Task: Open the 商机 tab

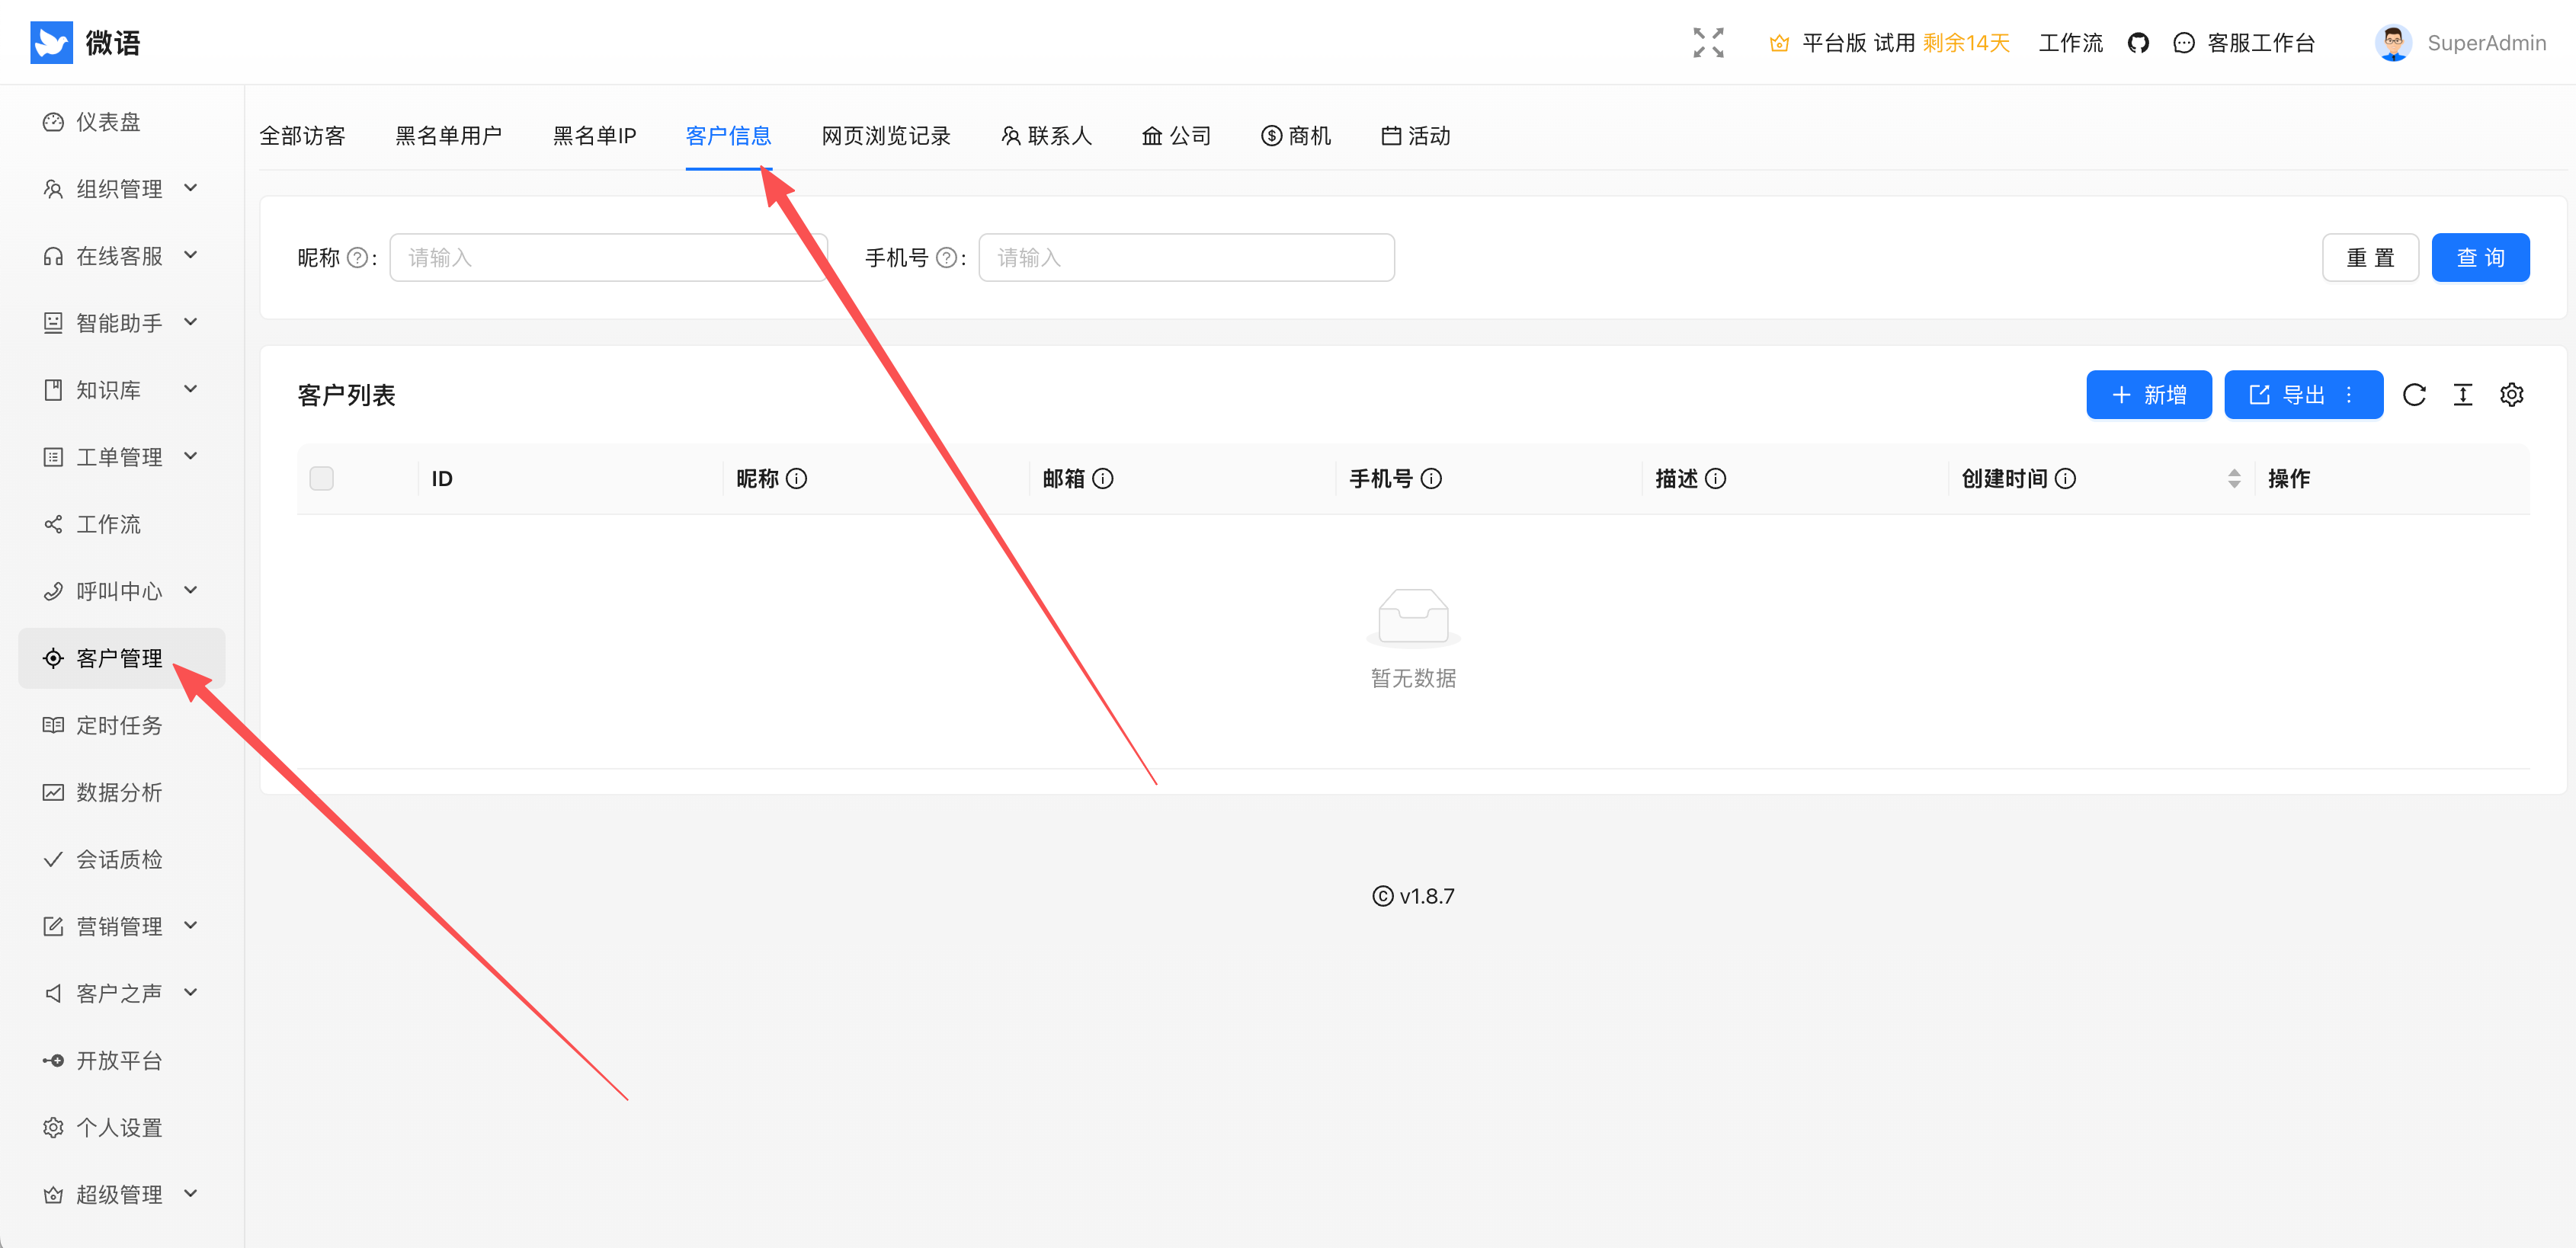Action: [x=1296, y=136]
